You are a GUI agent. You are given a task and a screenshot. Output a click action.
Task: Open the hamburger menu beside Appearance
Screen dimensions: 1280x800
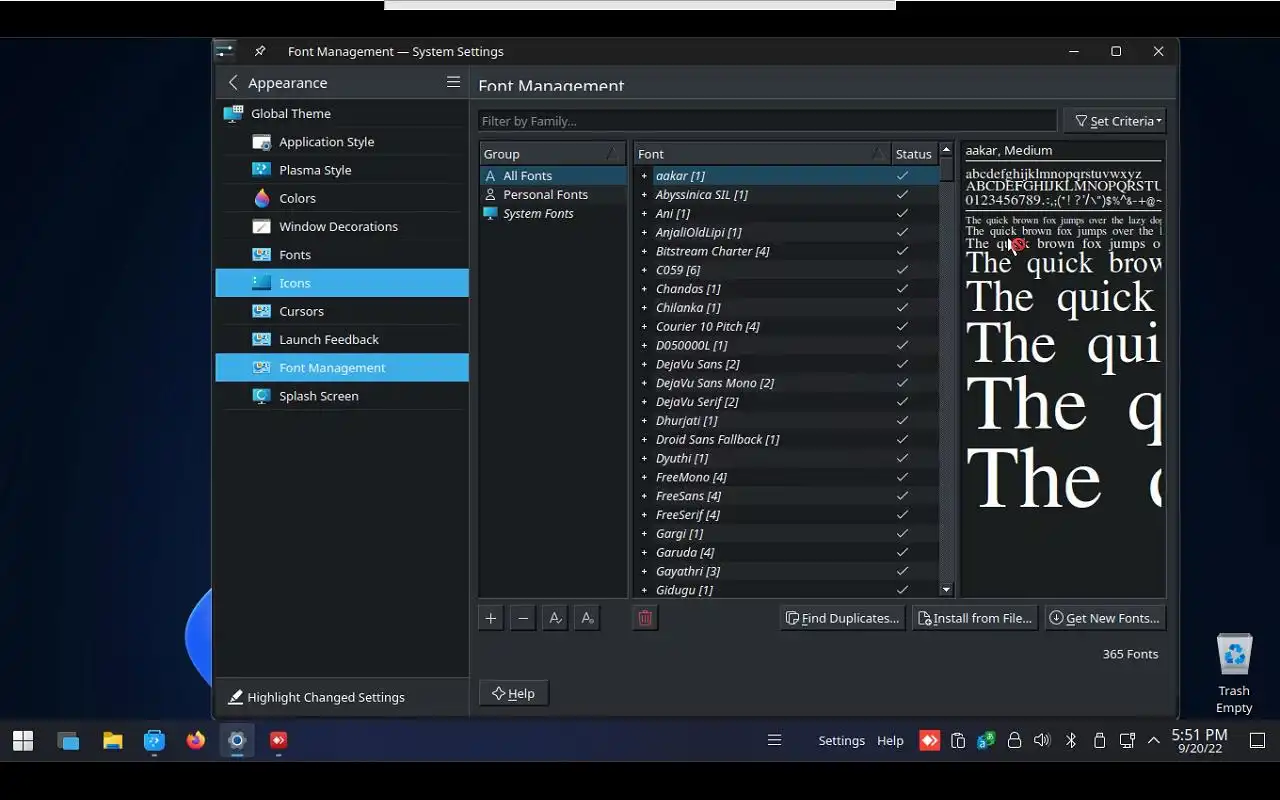pyautogui.click(x=453, y=82)
